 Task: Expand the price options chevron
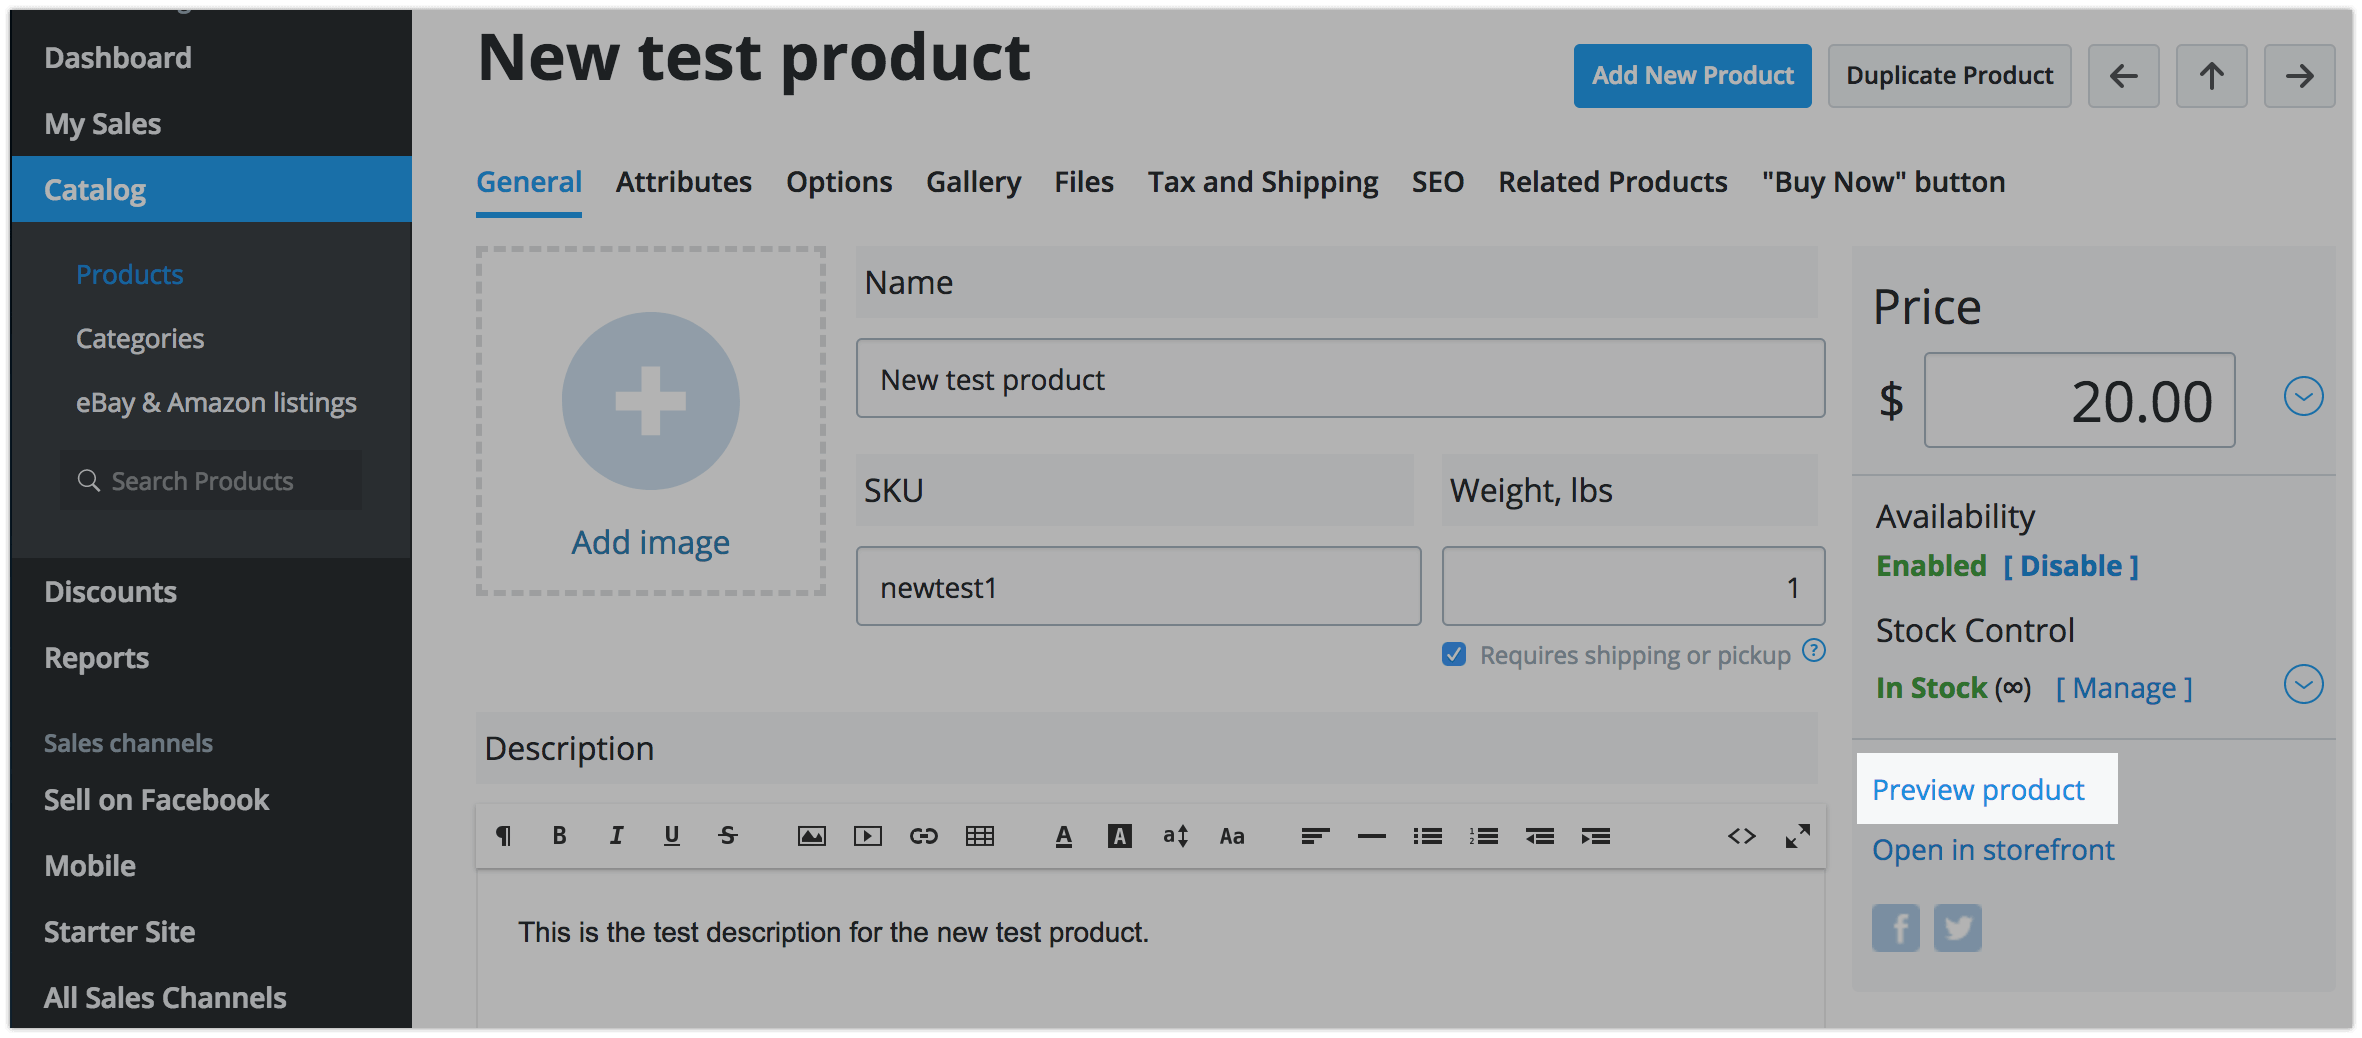[x=2303, y=397]
